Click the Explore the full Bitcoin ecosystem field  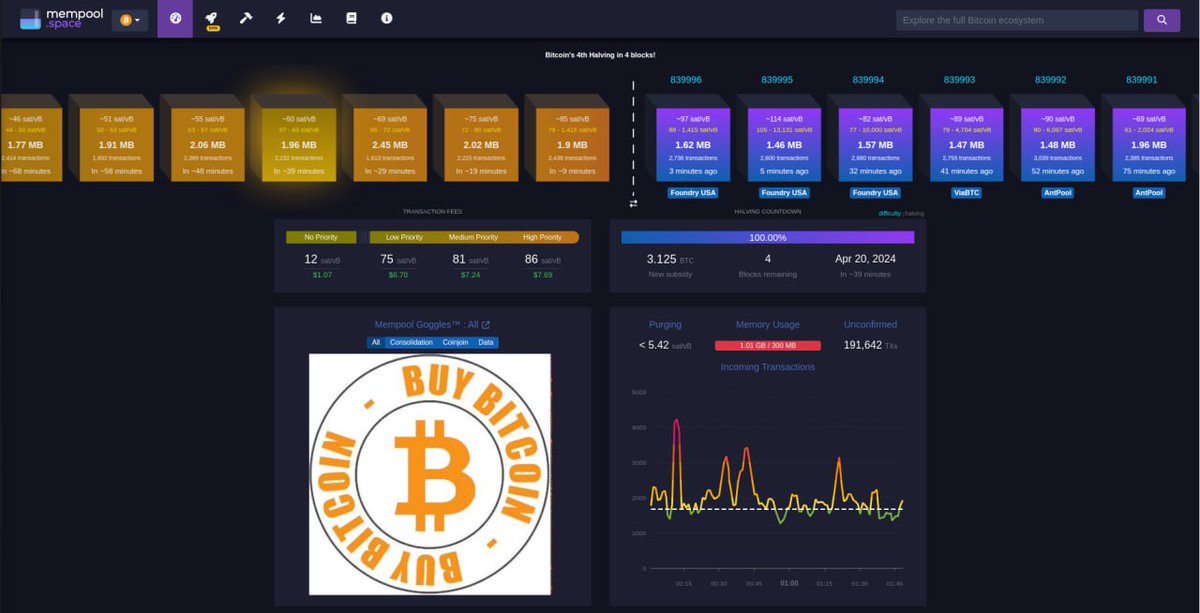click(1017, 20)
